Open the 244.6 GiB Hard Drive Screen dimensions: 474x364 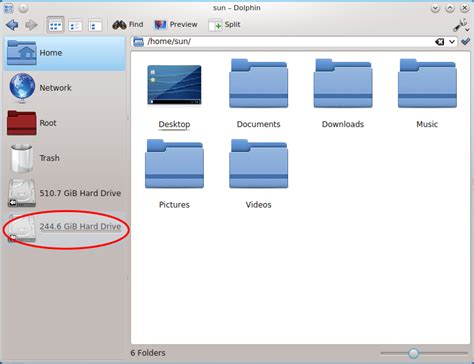(x=65, y=228)
